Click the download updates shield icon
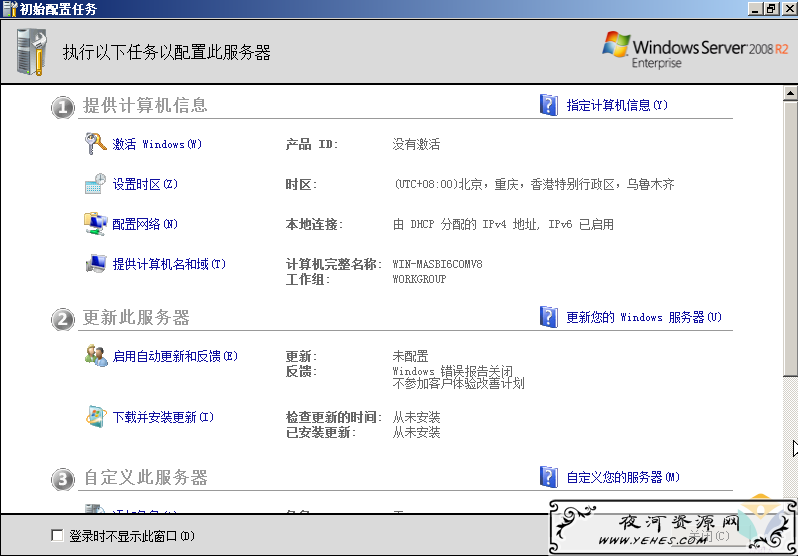The image size is (798, 556). pos(96,416)
